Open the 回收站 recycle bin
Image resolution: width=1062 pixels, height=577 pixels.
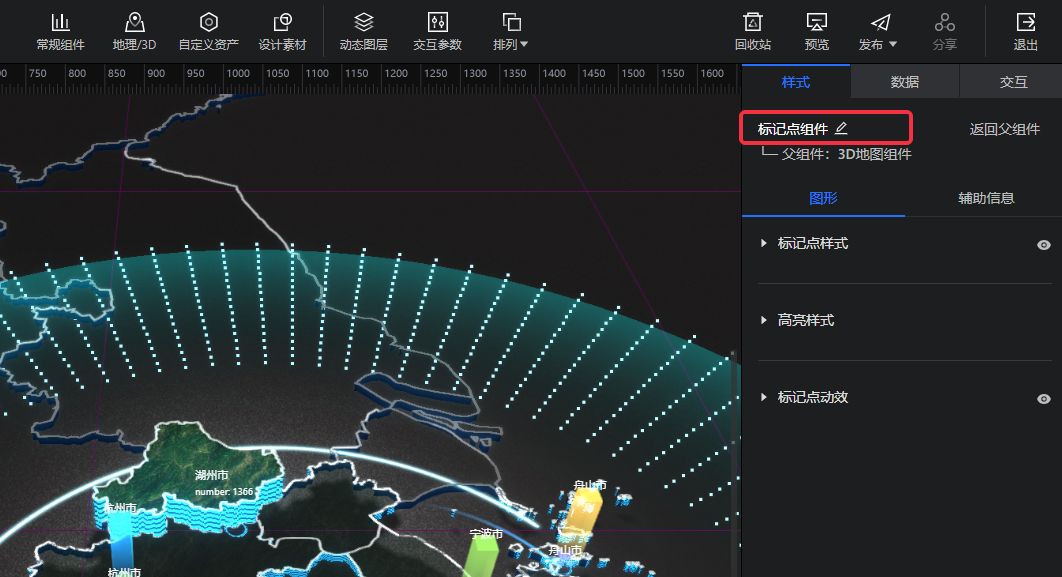click(753, 23)
